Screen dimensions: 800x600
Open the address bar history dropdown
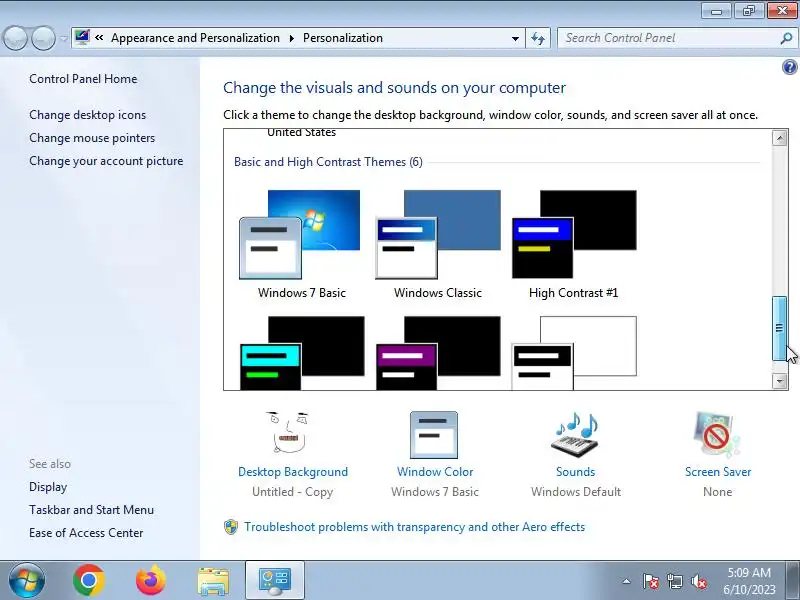pos(515,38)
